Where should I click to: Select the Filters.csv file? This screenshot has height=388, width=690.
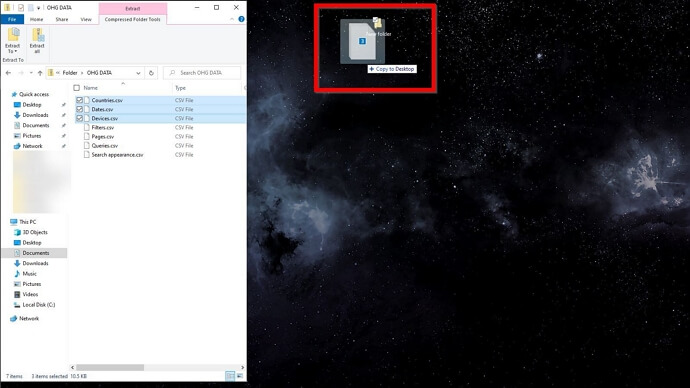[103, 128]
